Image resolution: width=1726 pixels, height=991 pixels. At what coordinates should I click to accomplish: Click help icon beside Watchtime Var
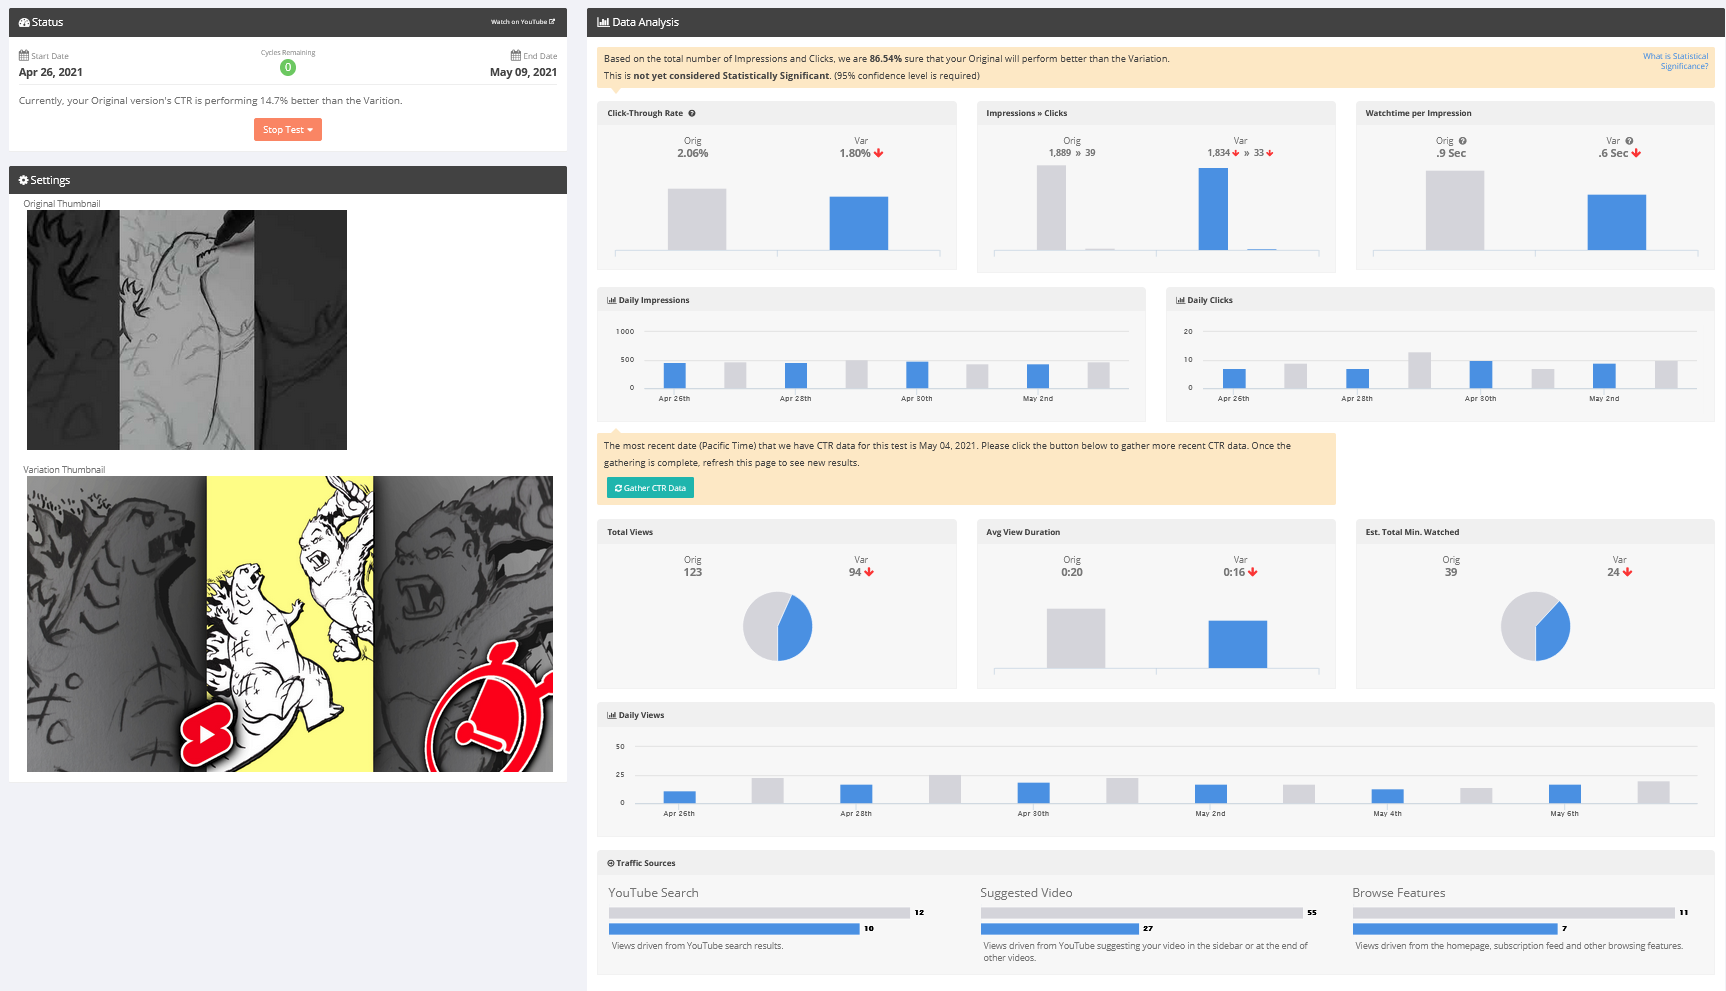(1629, 141)
